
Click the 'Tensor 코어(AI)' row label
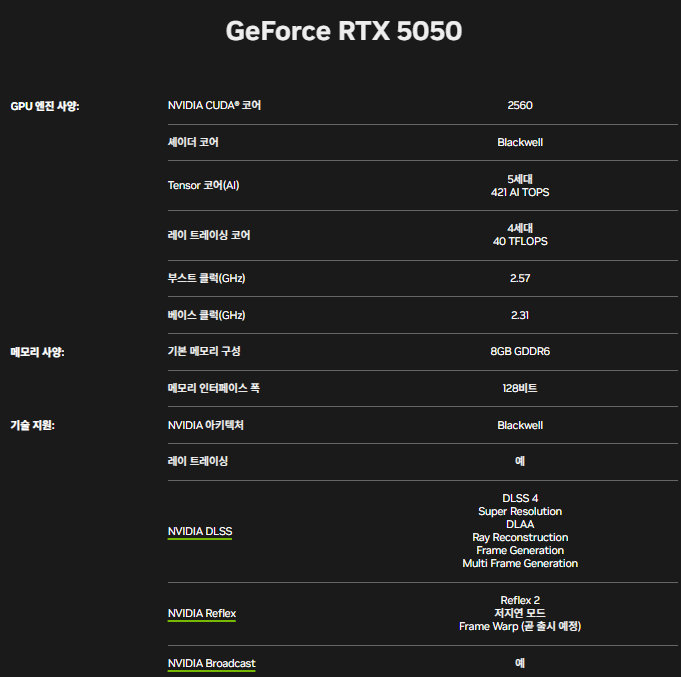pos(203,185)
